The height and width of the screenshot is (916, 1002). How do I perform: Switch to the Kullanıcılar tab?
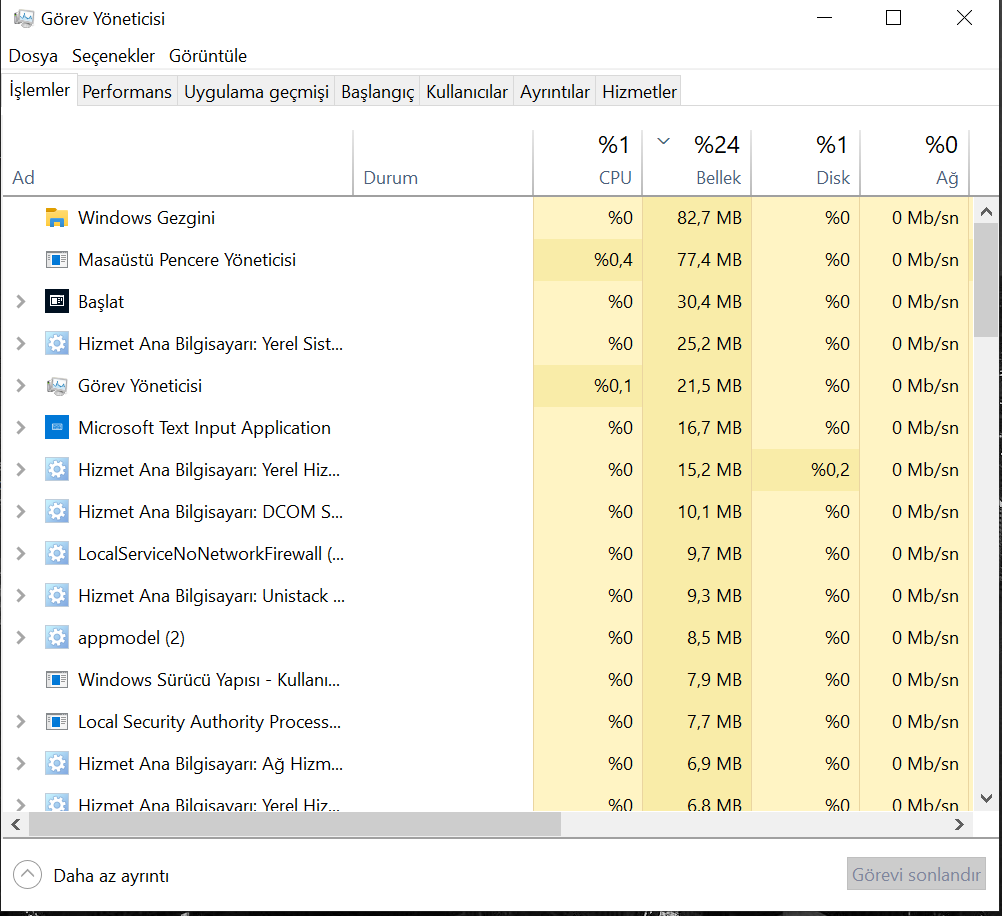click(x=466, y=91)
